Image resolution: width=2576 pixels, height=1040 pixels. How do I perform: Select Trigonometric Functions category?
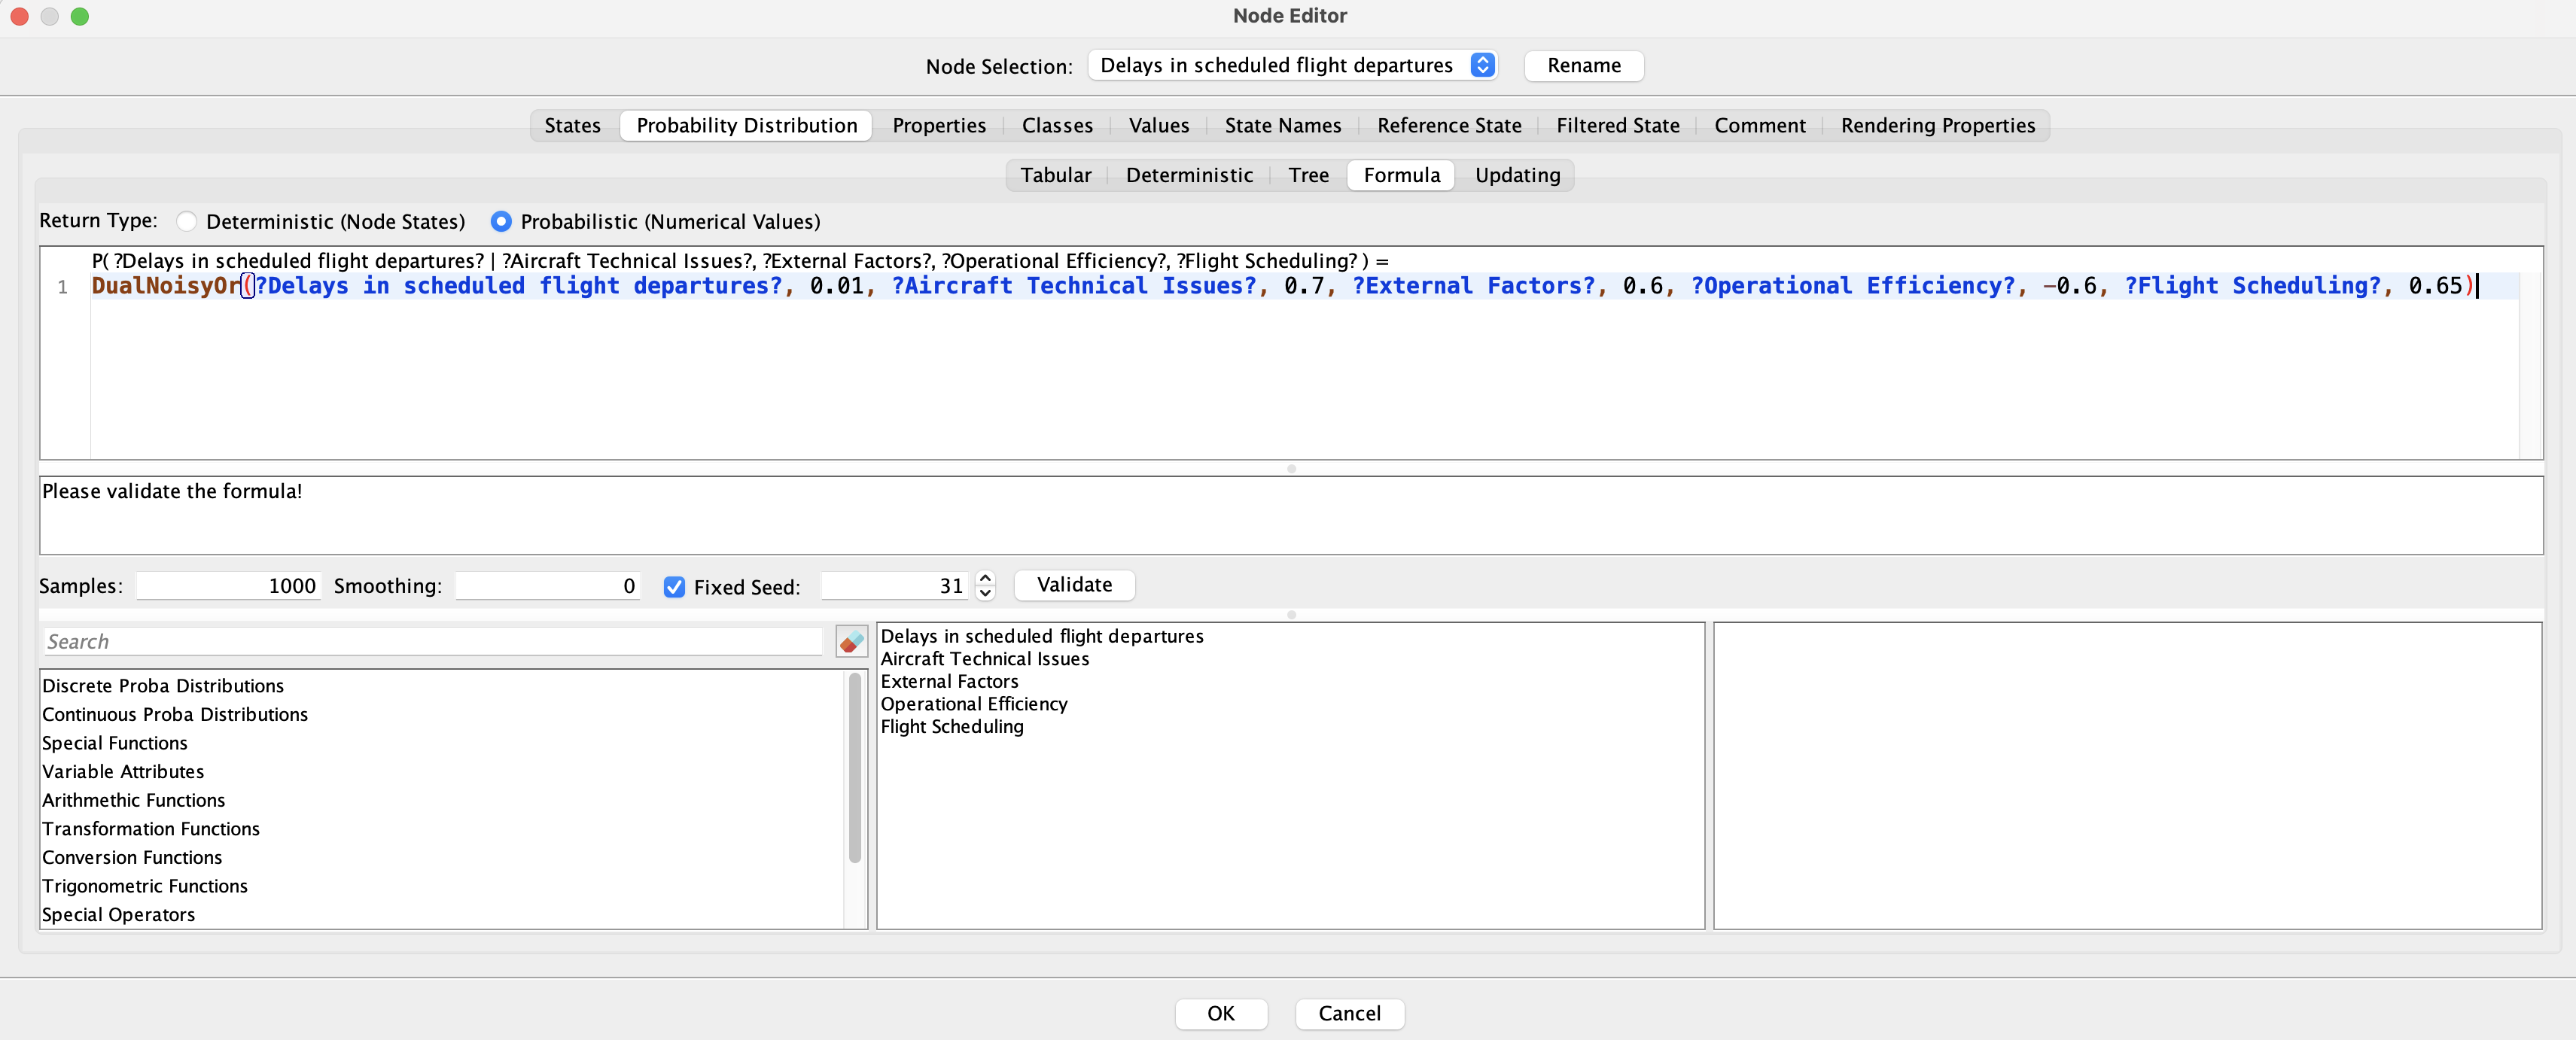coord(145,886)
